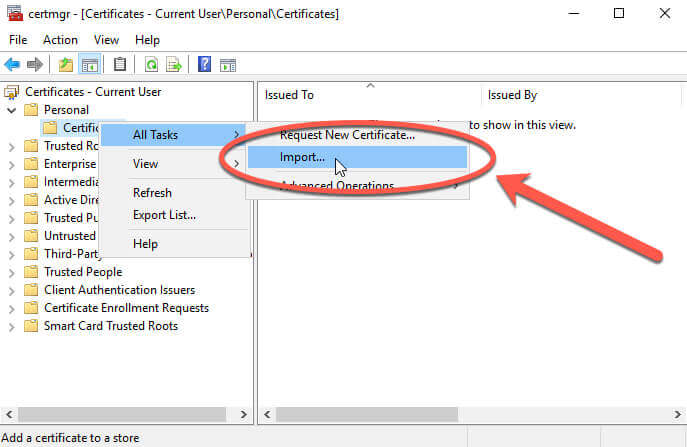This screenshot has height=447, width=687.
Task: Click the certmgr app icon in title bar
Action: coord(14,13)
